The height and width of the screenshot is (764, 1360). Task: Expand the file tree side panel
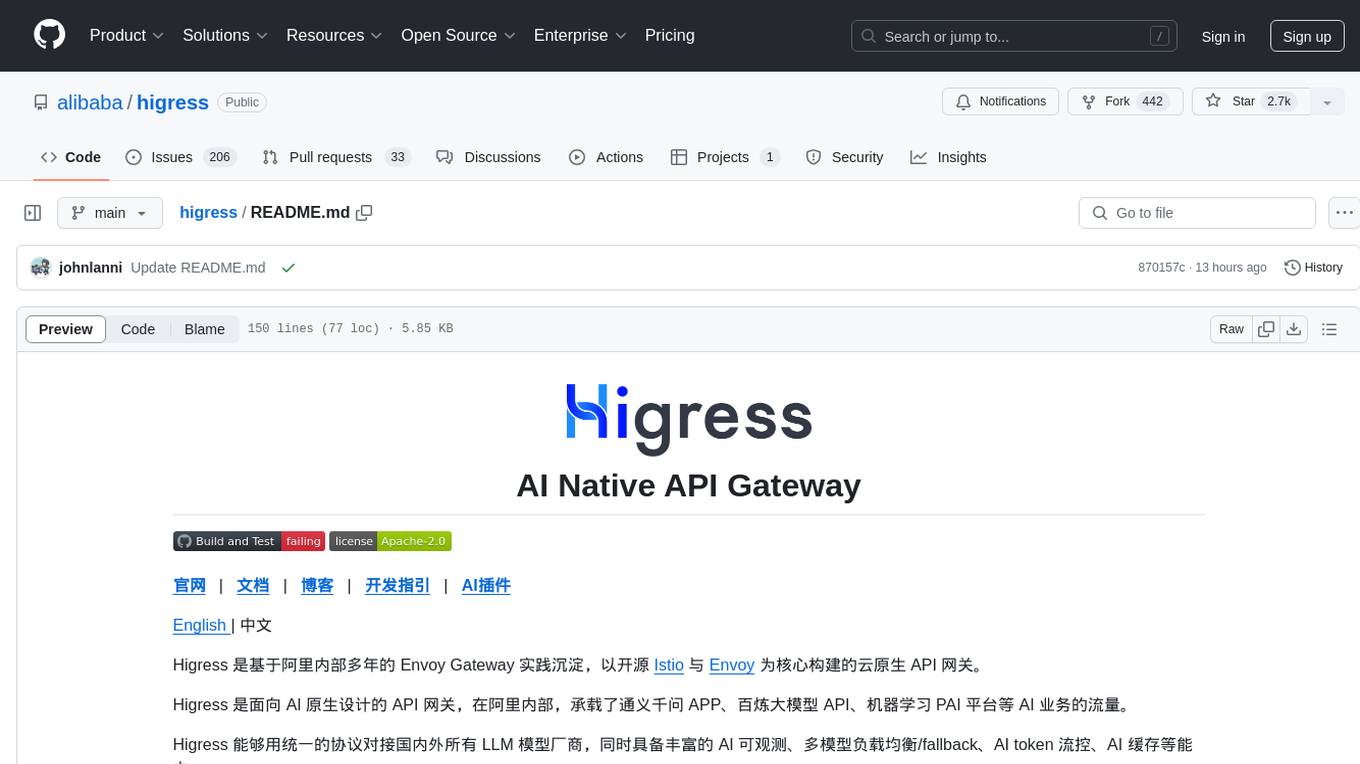[33, 213]
